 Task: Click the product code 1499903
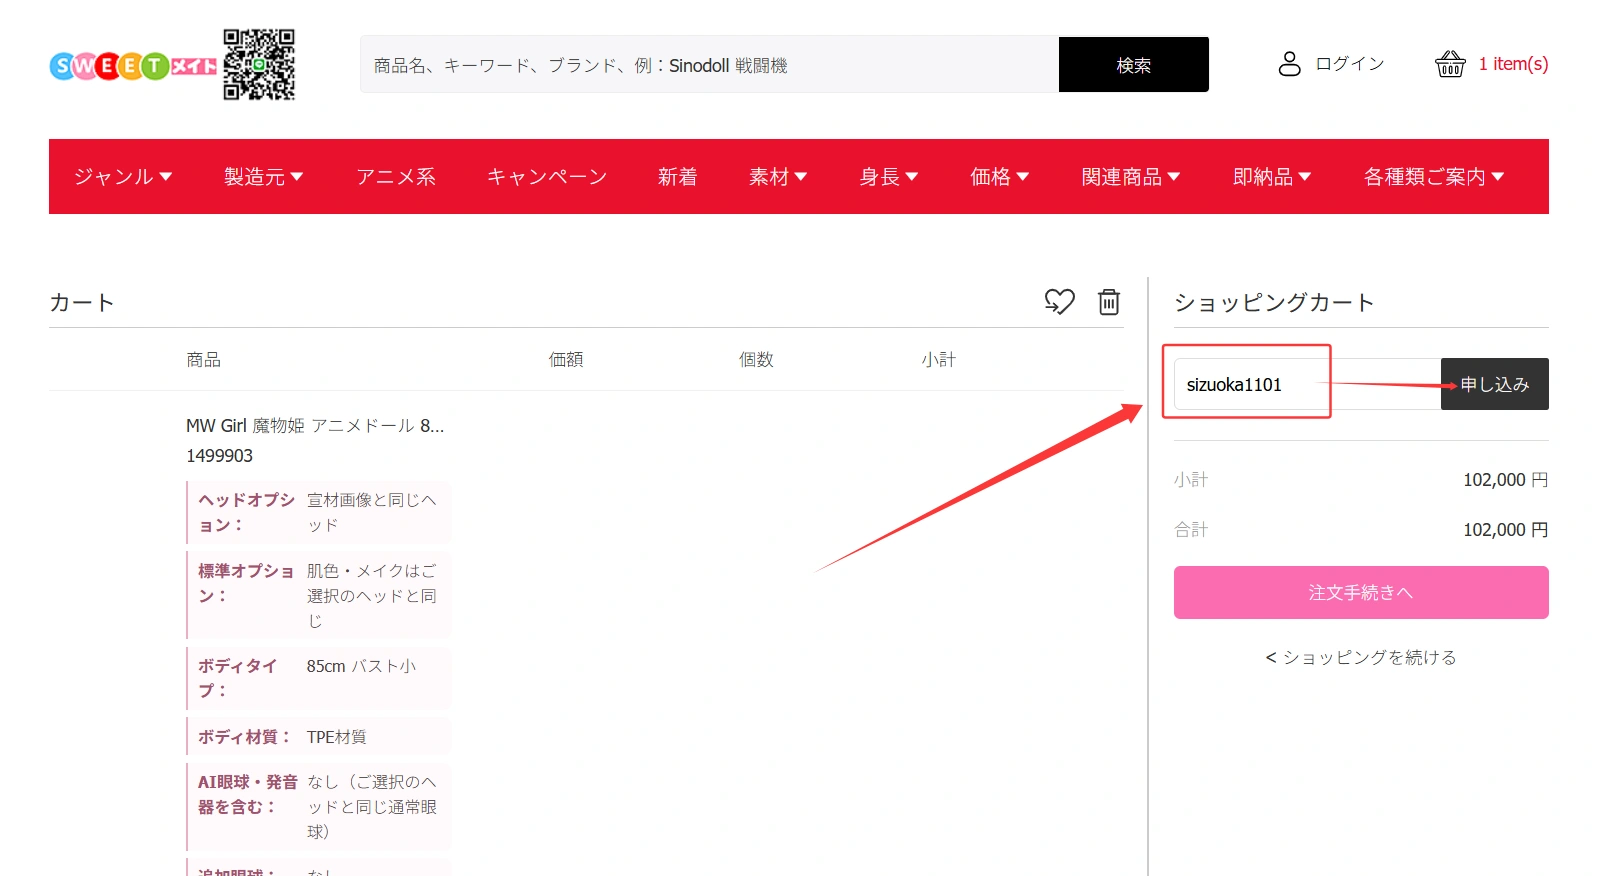coord(219,456)
